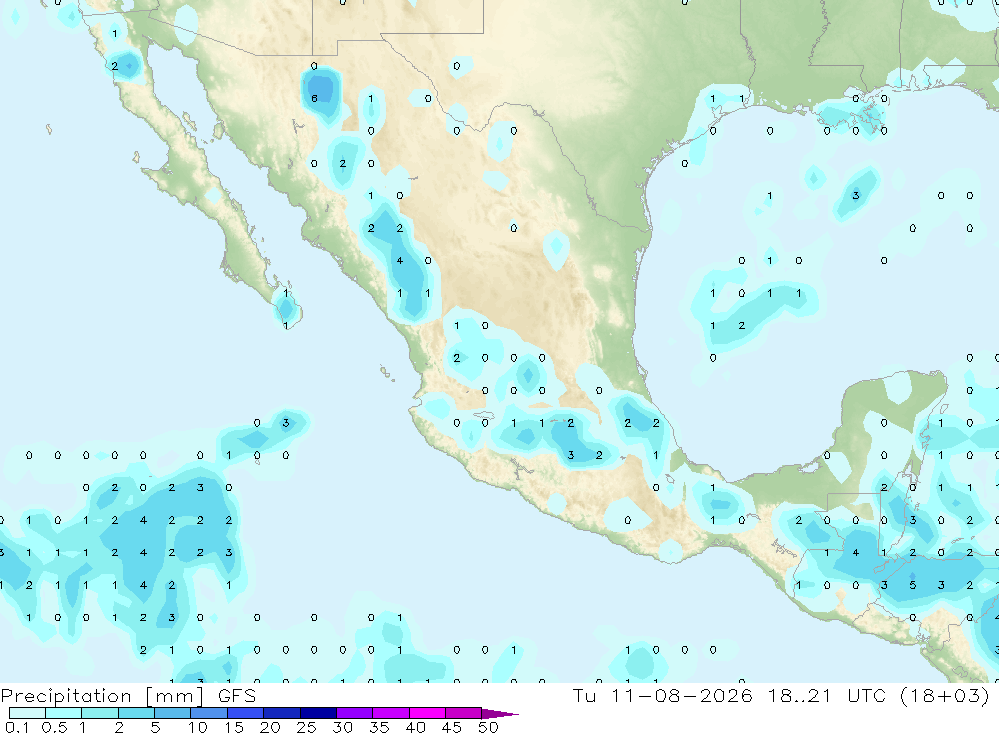Click the above-50 arrow tip of the legend

[500, 714]
